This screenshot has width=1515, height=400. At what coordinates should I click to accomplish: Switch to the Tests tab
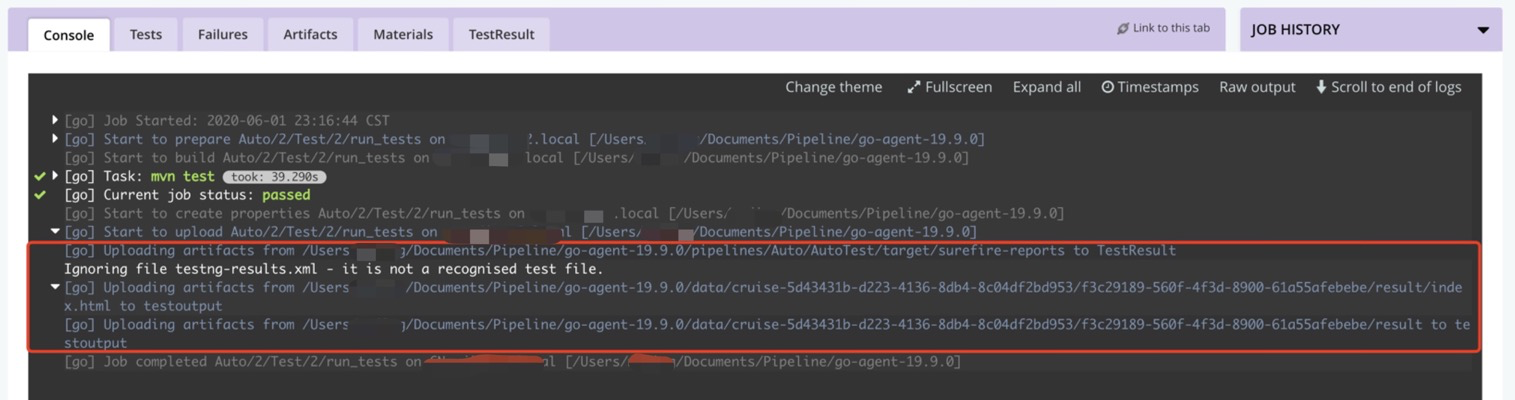(x=146, y=34)
